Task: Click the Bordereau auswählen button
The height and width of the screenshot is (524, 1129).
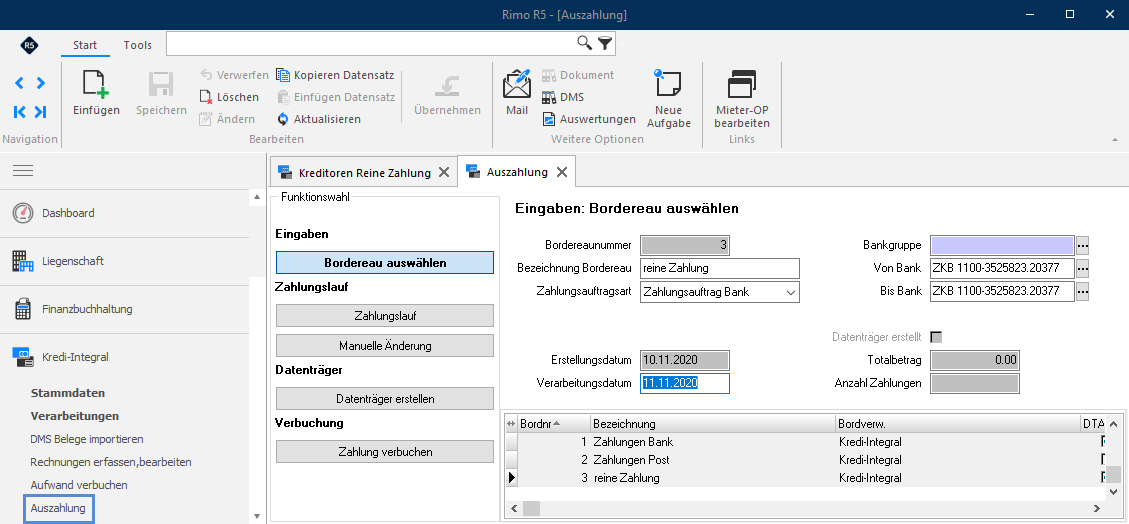Action: pos(384,263)
